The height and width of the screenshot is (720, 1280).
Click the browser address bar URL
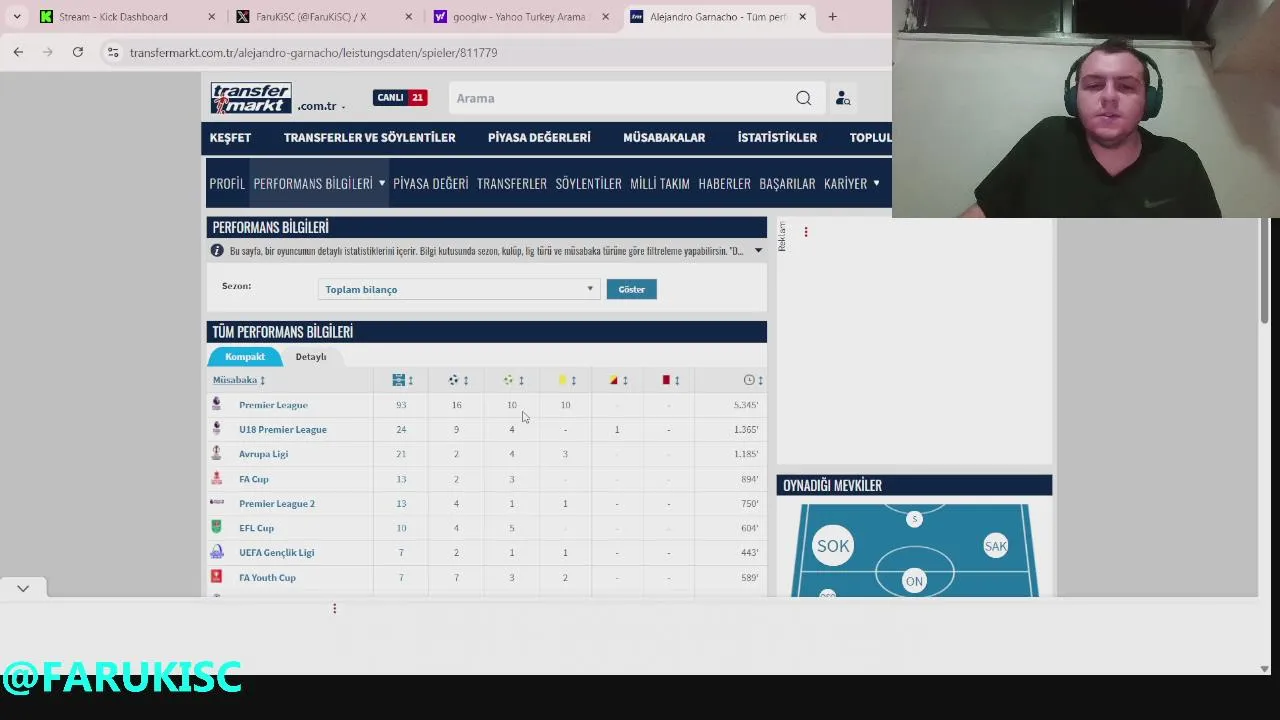(313, 52)
